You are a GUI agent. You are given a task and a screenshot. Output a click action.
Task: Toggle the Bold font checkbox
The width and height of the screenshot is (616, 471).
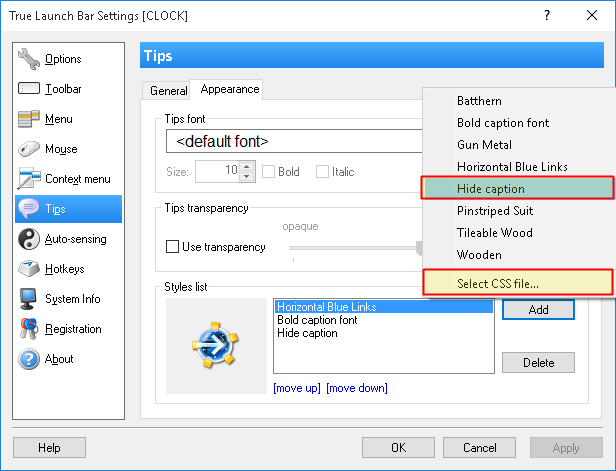(x=269, y=172)
